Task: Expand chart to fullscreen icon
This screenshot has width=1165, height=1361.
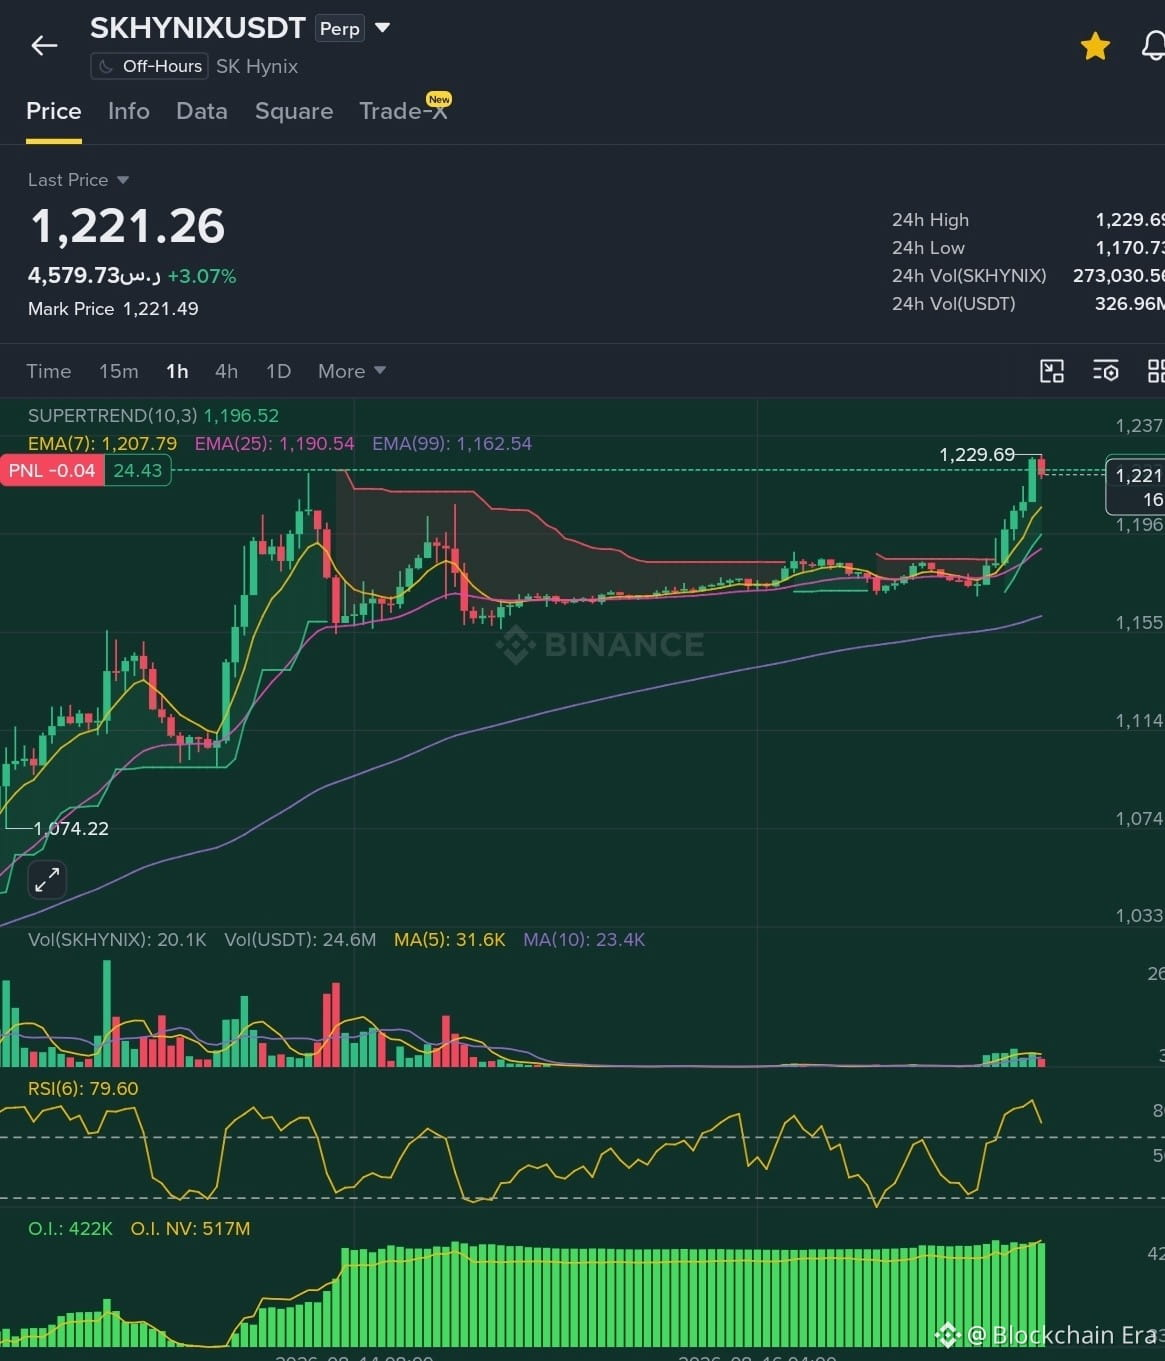Action: pos(47,880)
